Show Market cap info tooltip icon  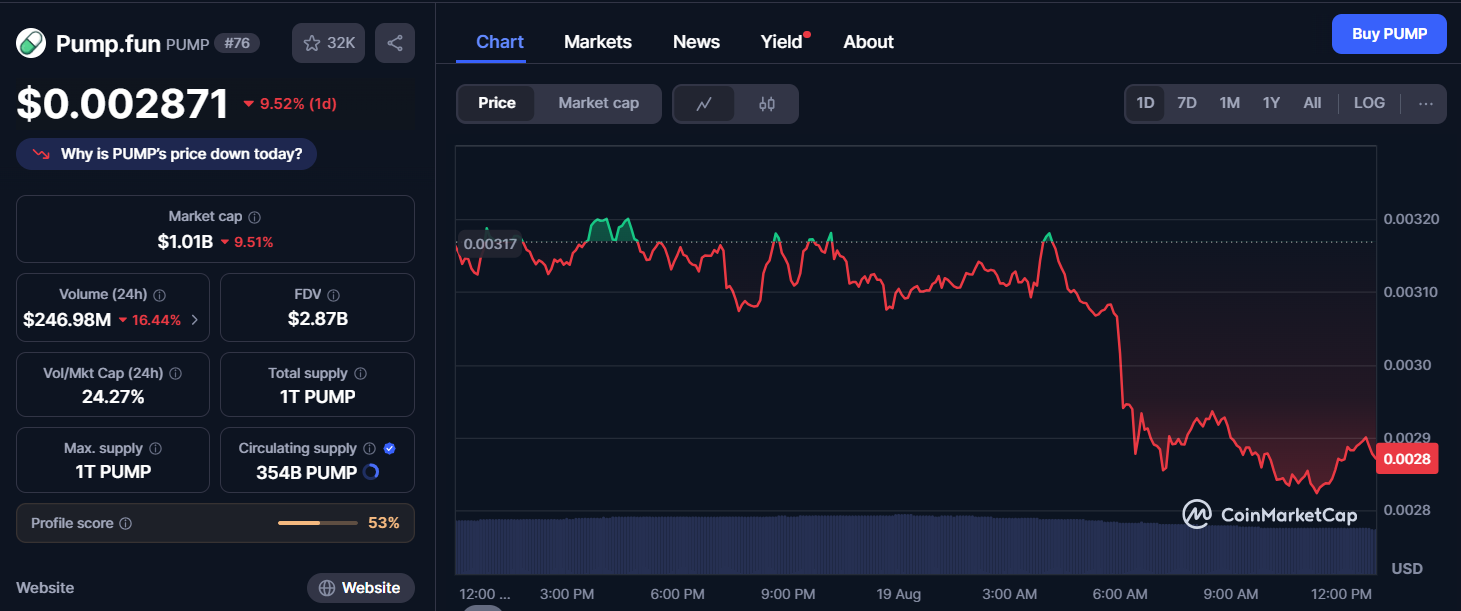(x=255, y=217)
